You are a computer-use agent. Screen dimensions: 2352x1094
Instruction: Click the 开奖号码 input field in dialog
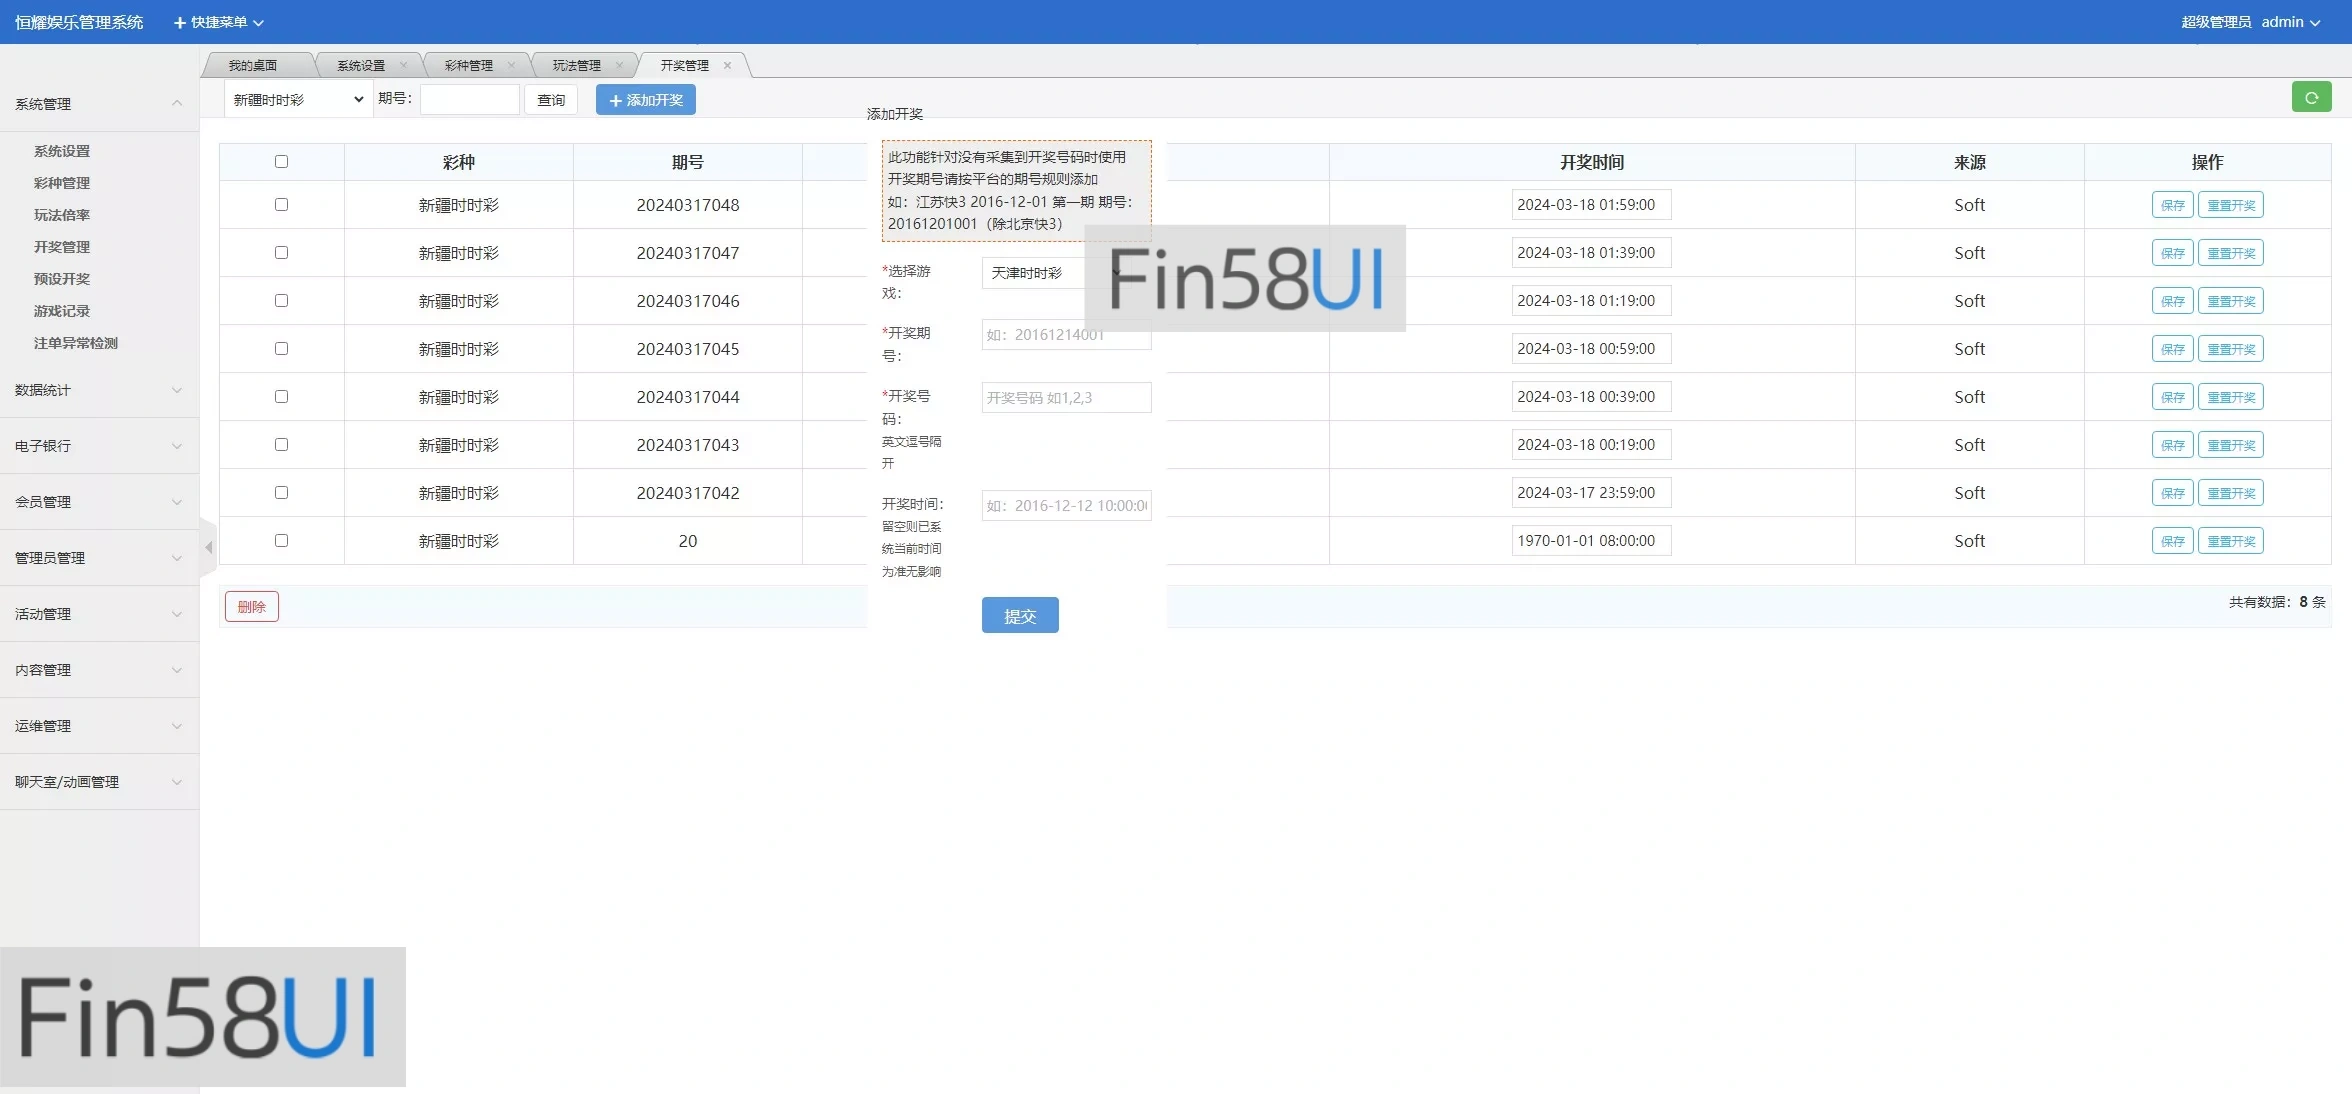tap(1066, 398)
